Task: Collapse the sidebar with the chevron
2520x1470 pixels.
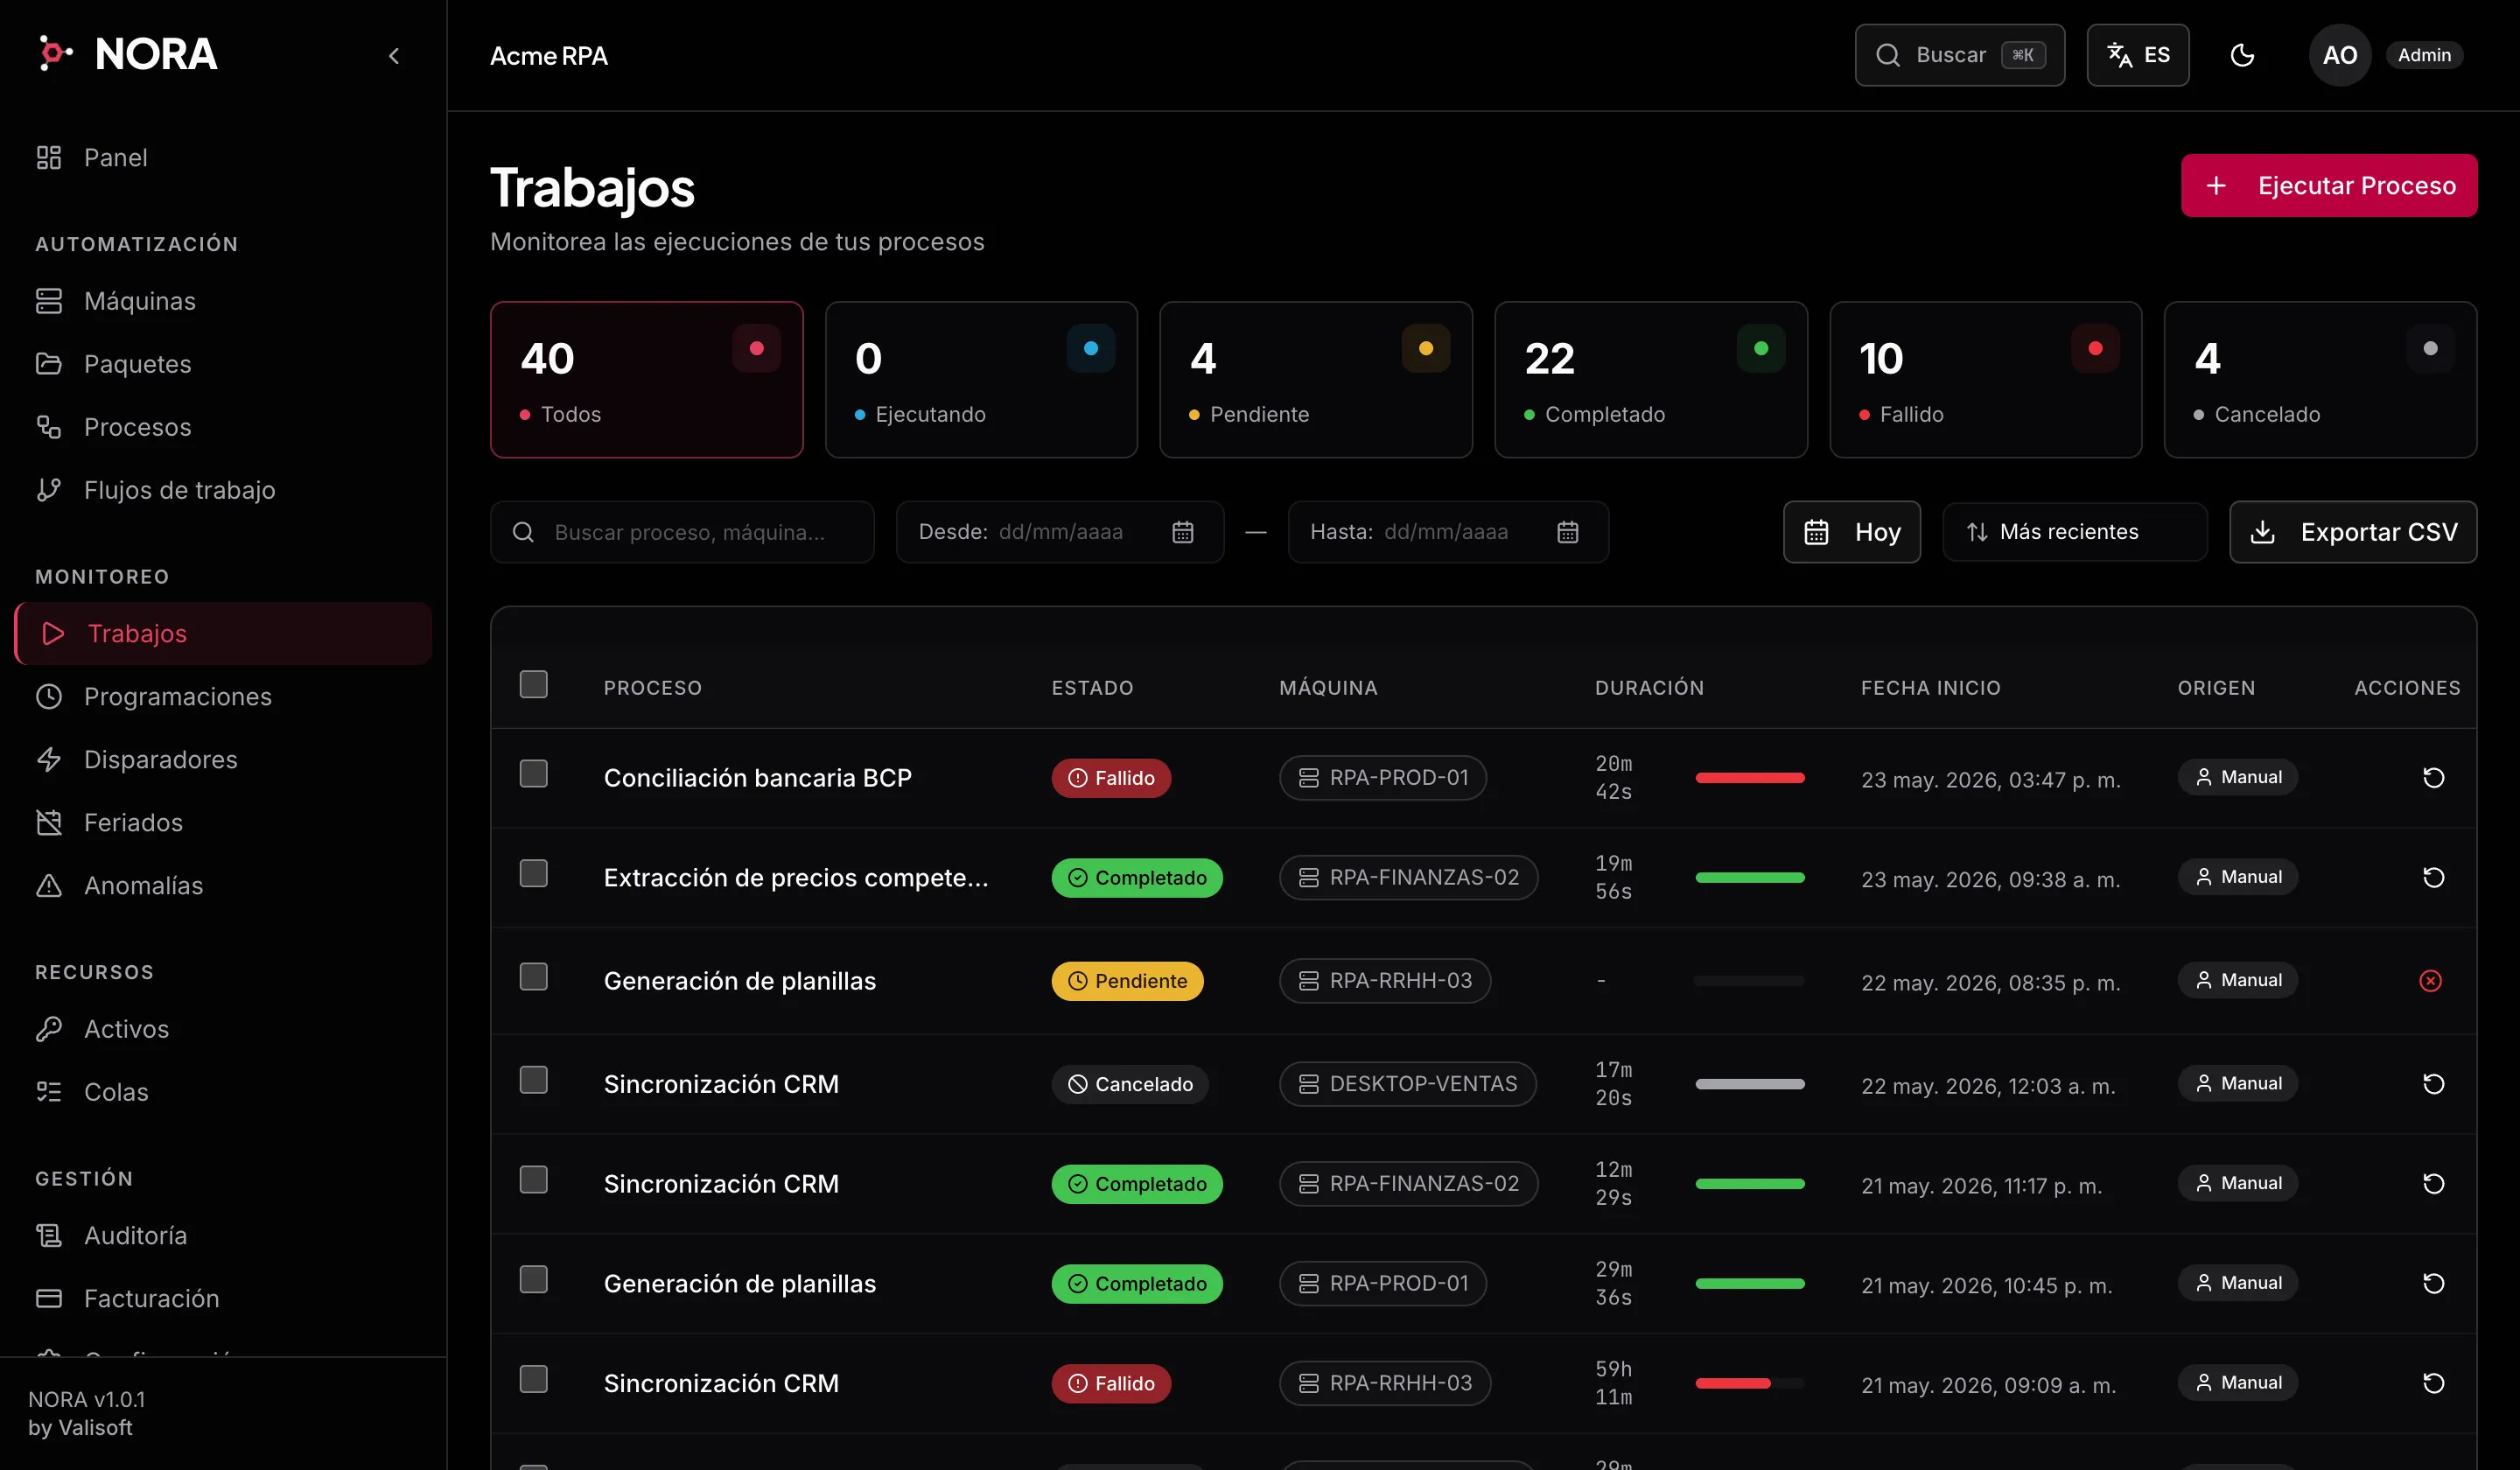Action: (394, 56)
